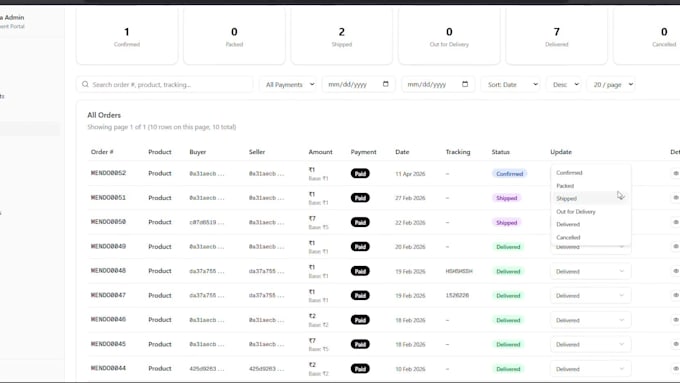The image size is (680, 383).
Task: Click order number MEND00046
Action: [x=108, y=319]
